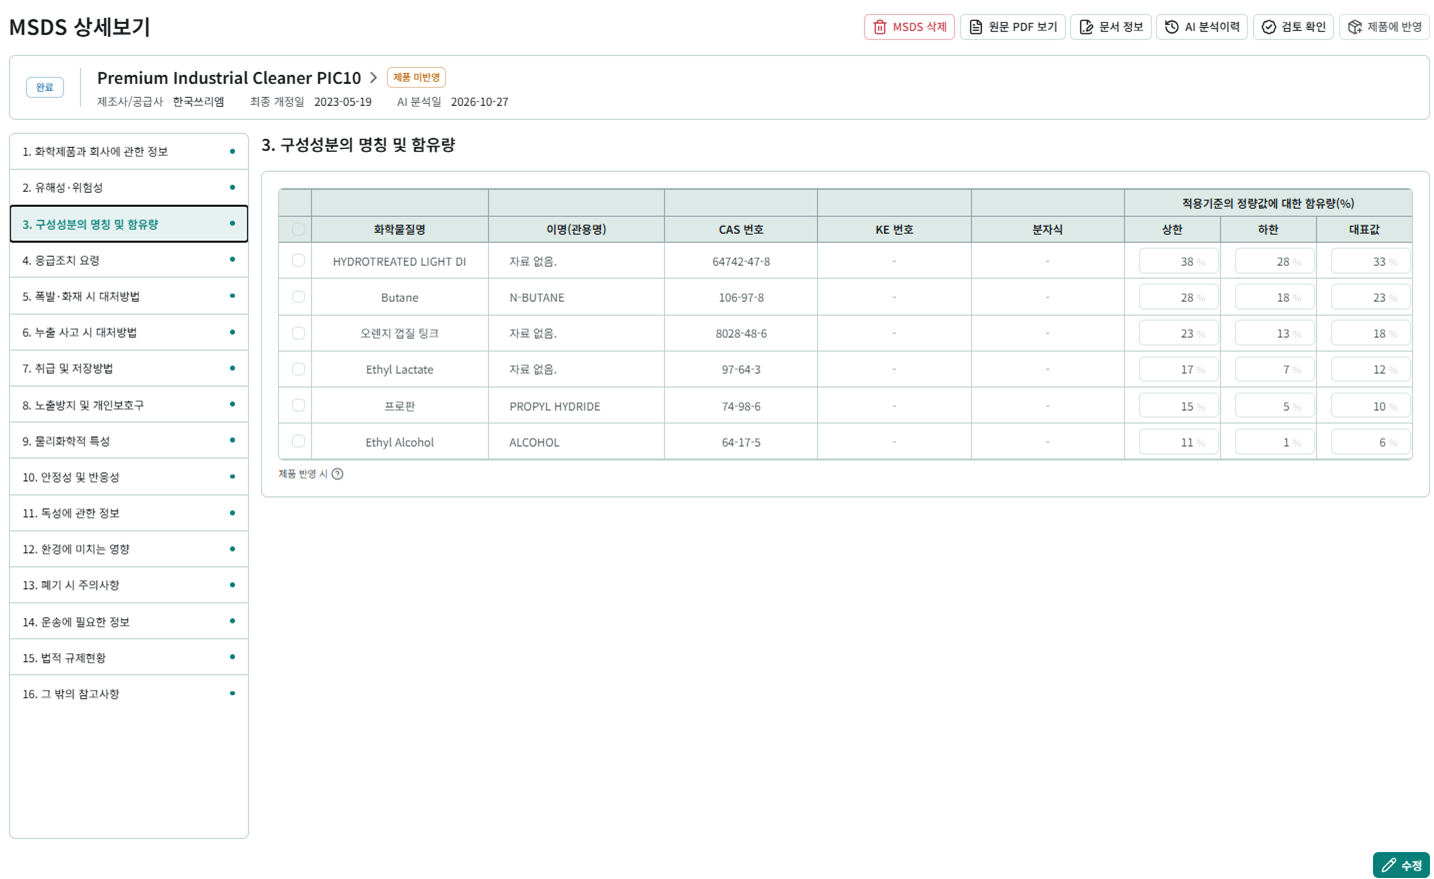Open section 1. 화학제품과 회사에 관한 정보

(129, 152)
